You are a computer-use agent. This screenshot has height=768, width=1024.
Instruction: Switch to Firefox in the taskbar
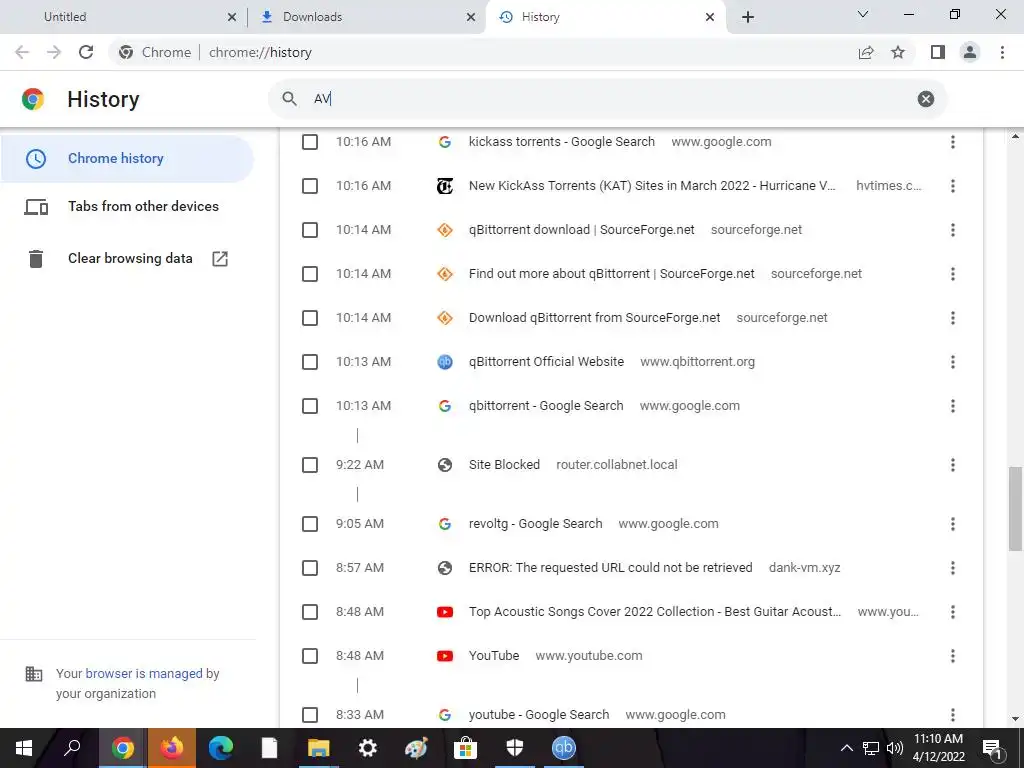(172, 748)
